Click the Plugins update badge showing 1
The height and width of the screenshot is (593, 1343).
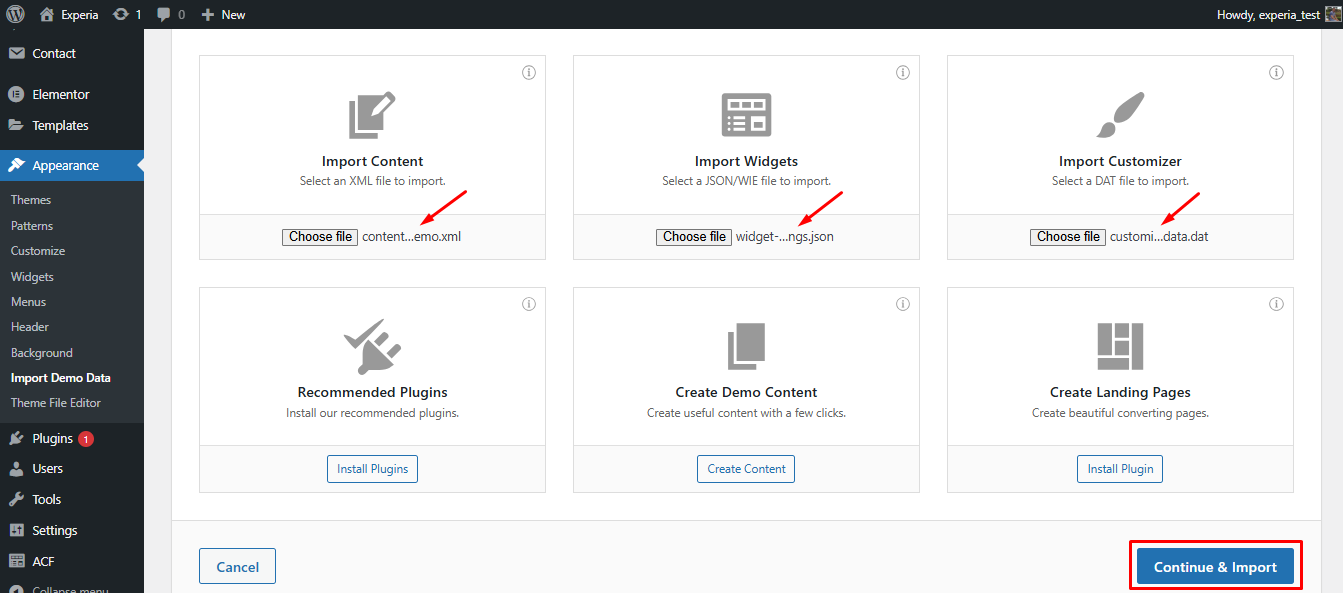[x=86, y=438]
